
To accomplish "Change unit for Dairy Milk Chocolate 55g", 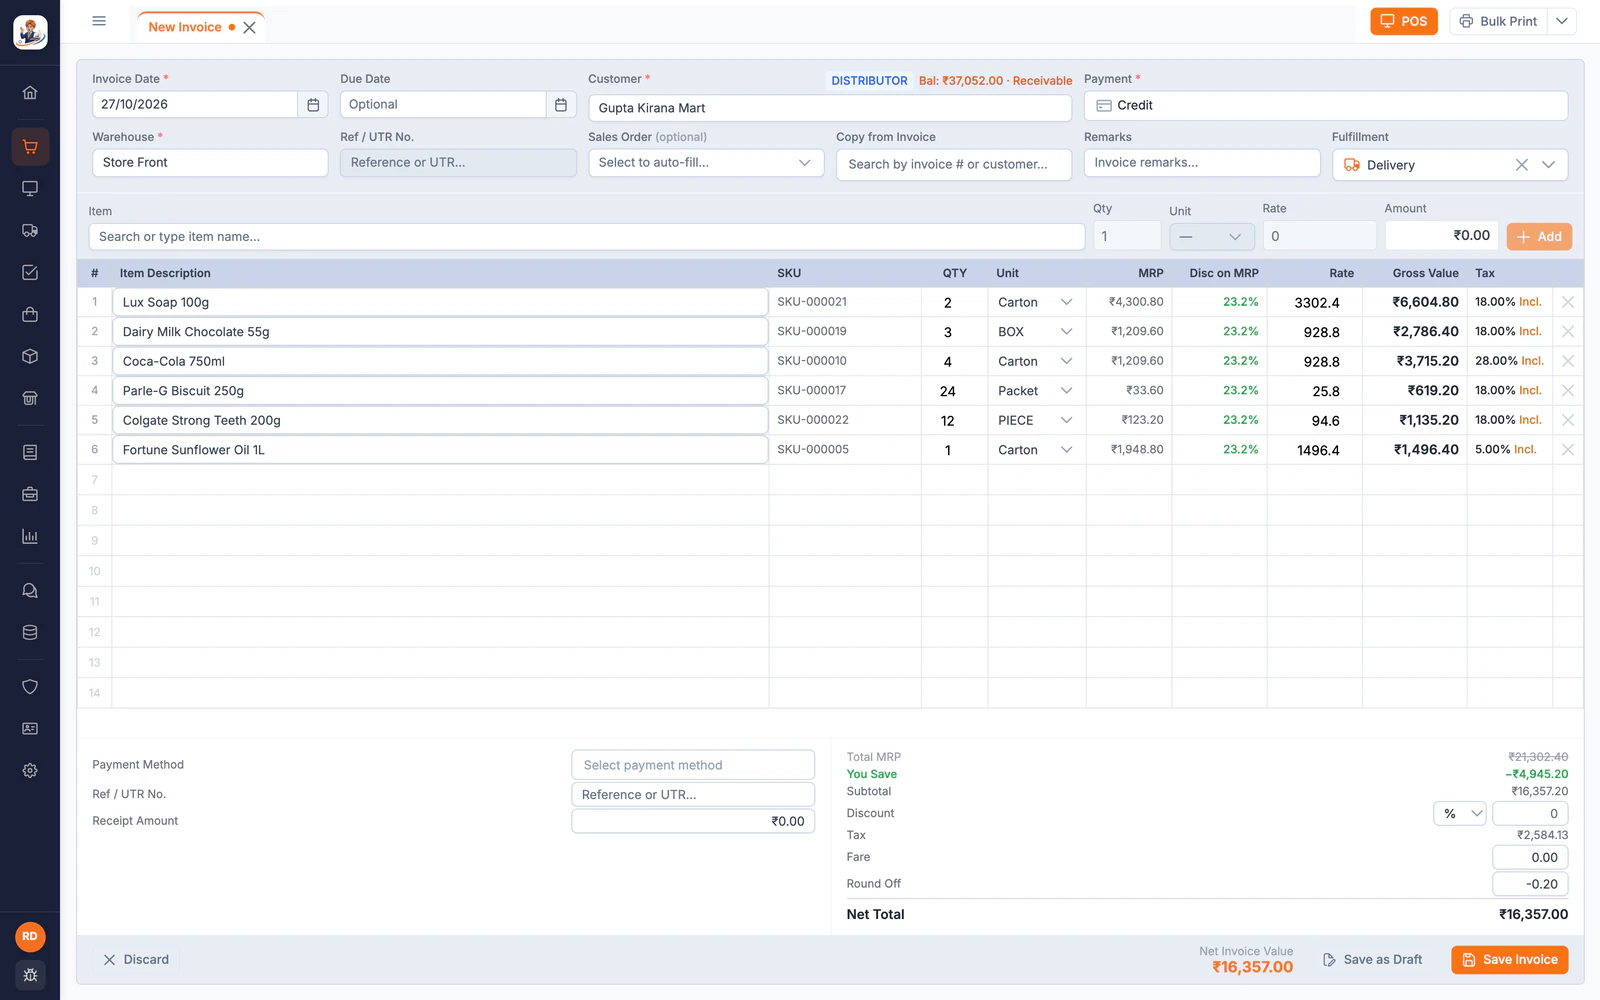I will click(x=1036, y=332).
